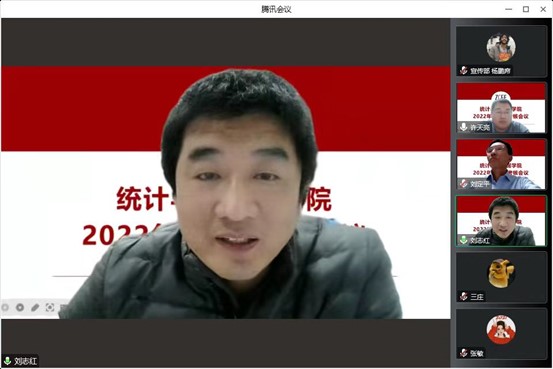The height and width of the screenshot is (369, 553).
Task: Click the leftmost faded circle toolbar icon
Action: [5, 308]
